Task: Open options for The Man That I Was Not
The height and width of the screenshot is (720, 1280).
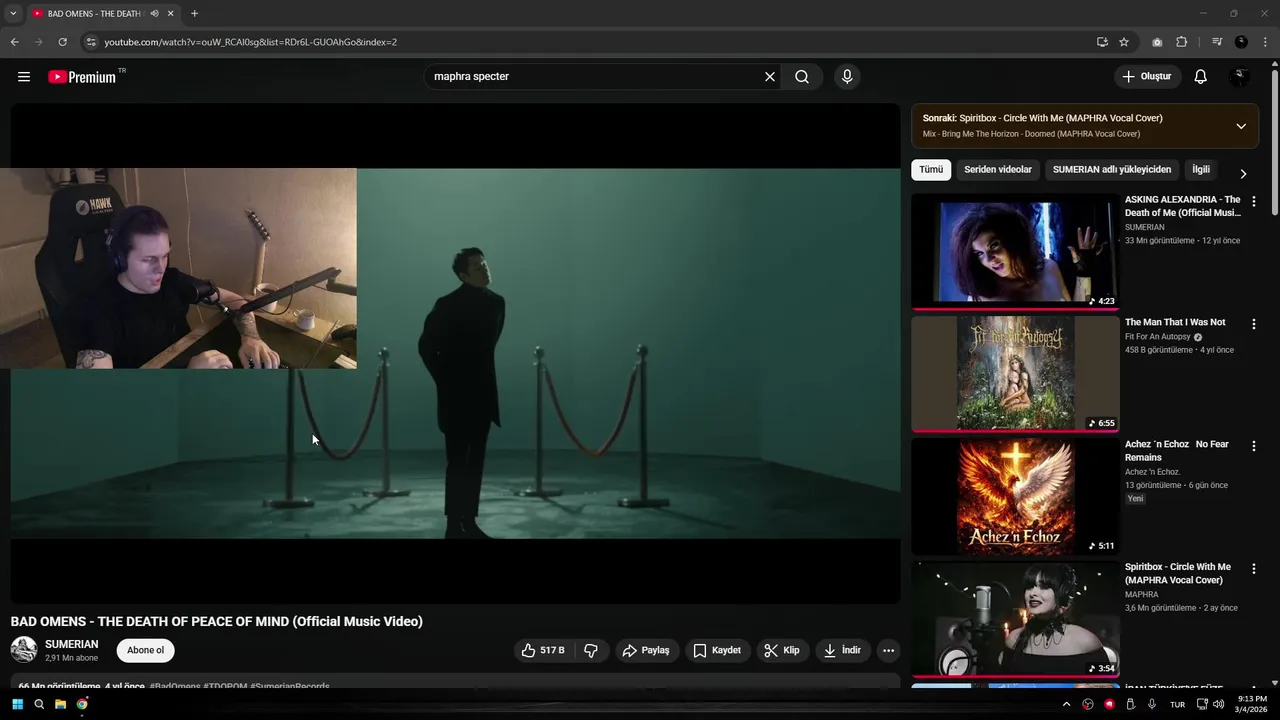Action: (x=1254, y=324)
